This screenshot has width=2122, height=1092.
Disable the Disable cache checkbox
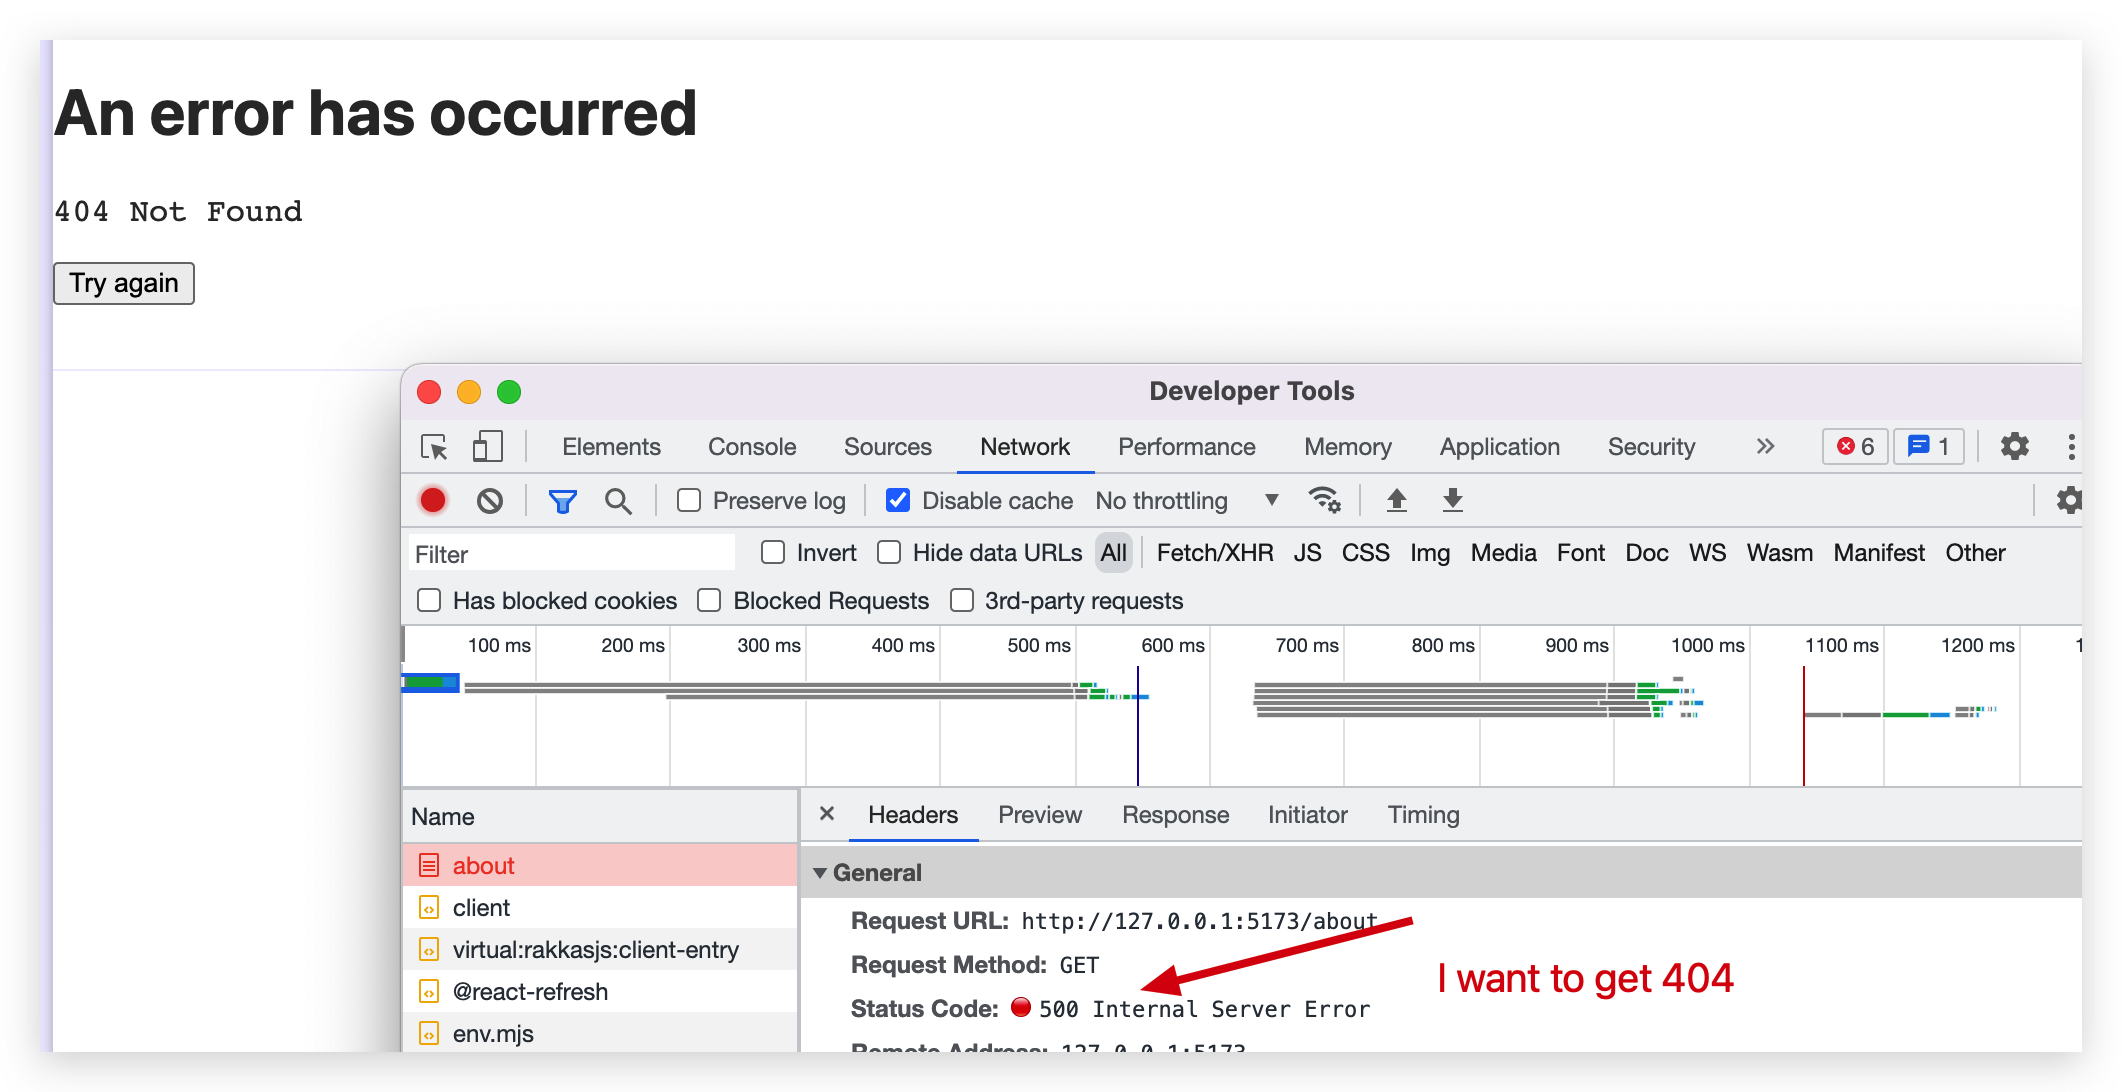(x=897, y=500)
